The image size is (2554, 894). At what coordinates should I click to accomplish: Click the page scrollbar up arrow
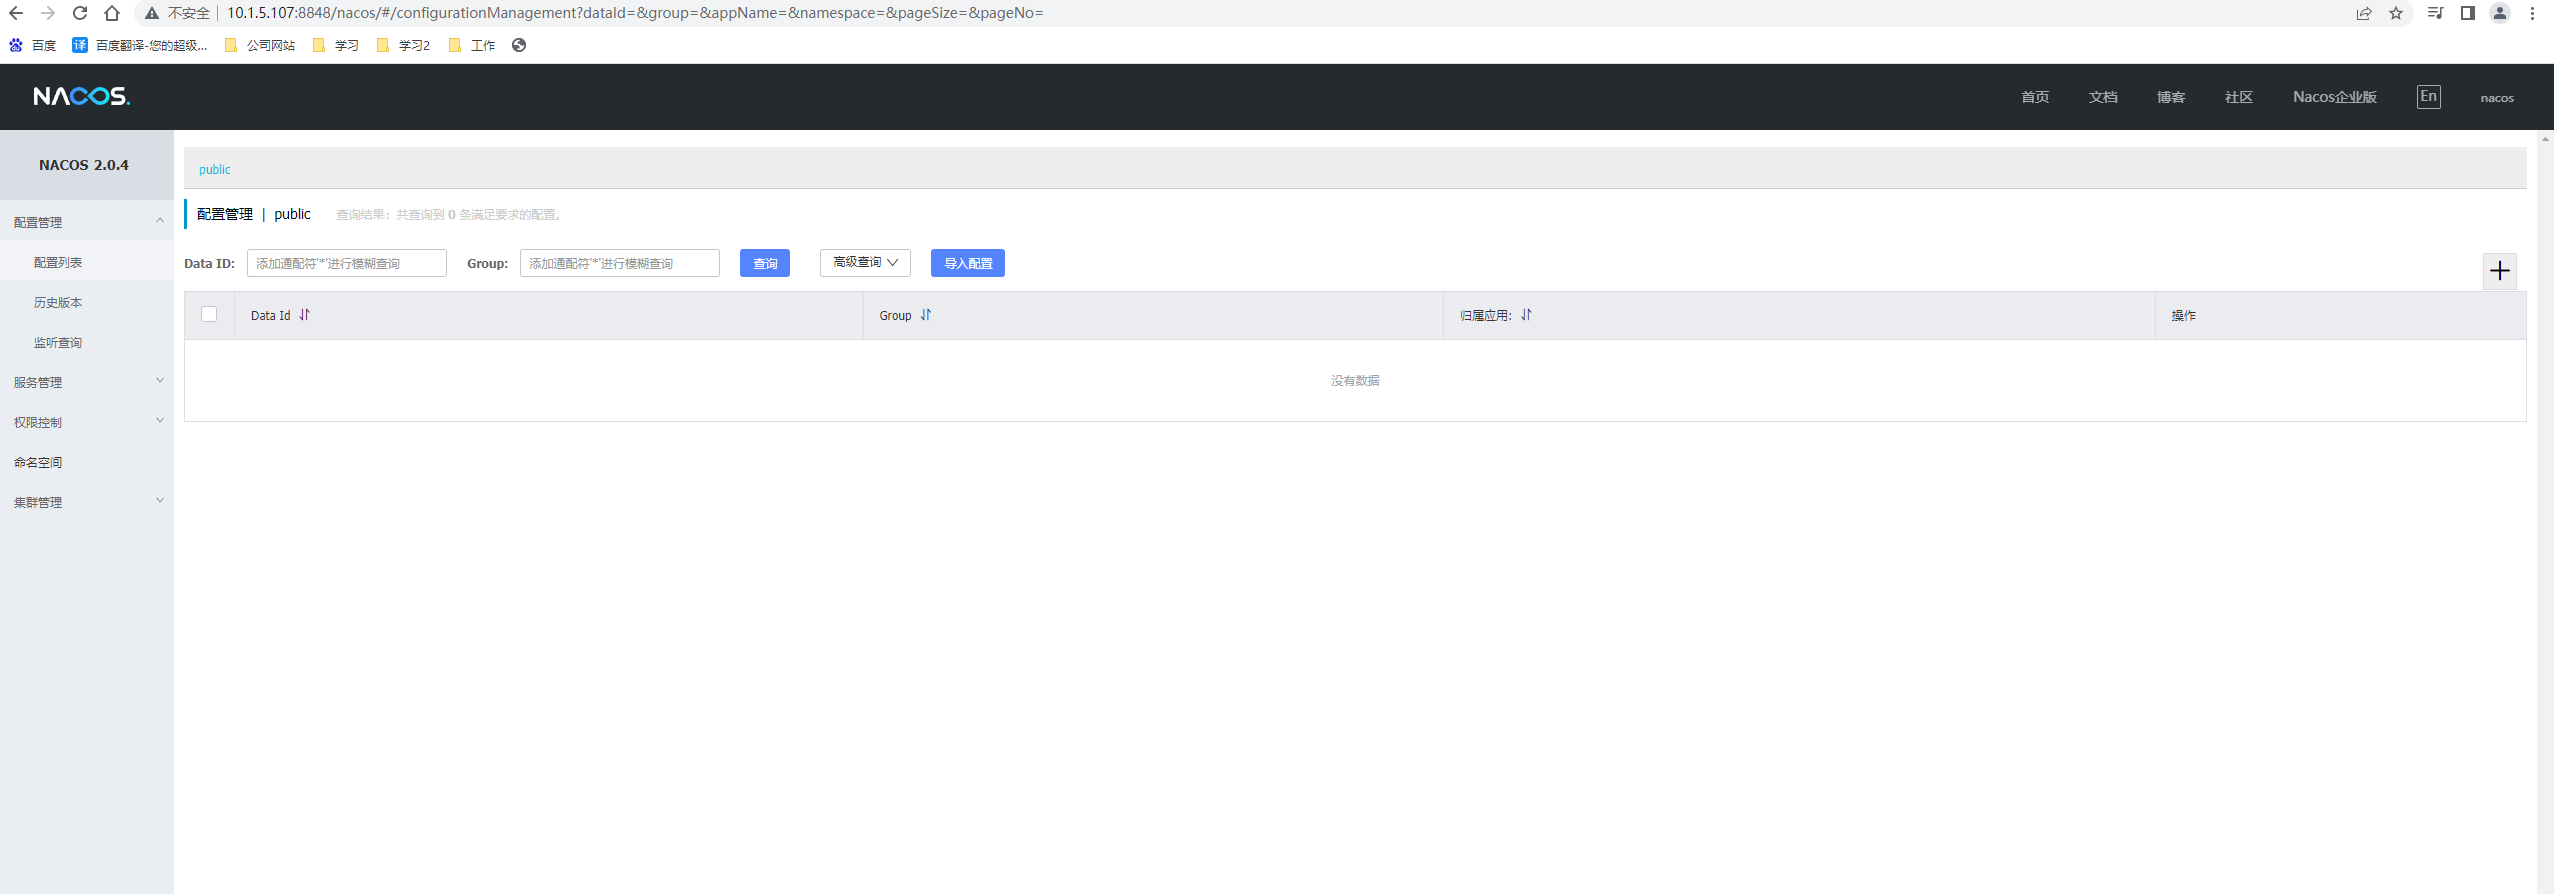click(2545, 139)
